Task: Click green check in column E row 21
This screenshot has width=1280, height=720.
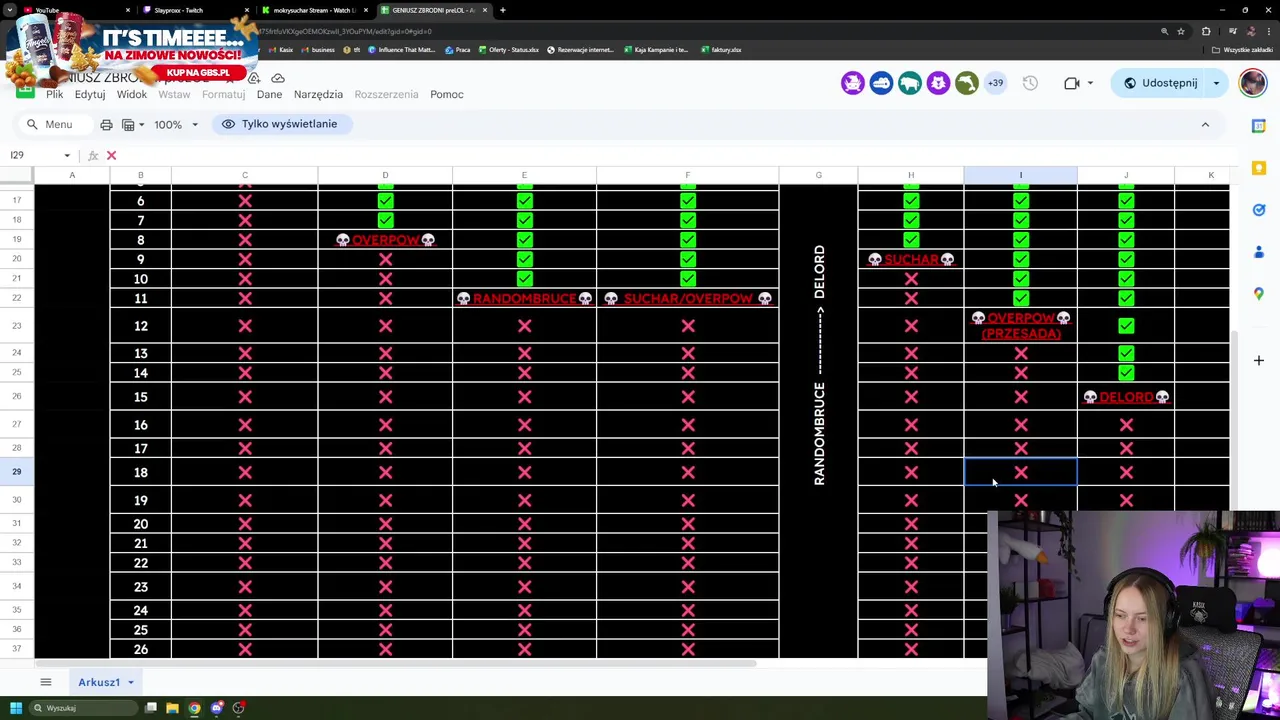Action: click(x=524, y=279)
